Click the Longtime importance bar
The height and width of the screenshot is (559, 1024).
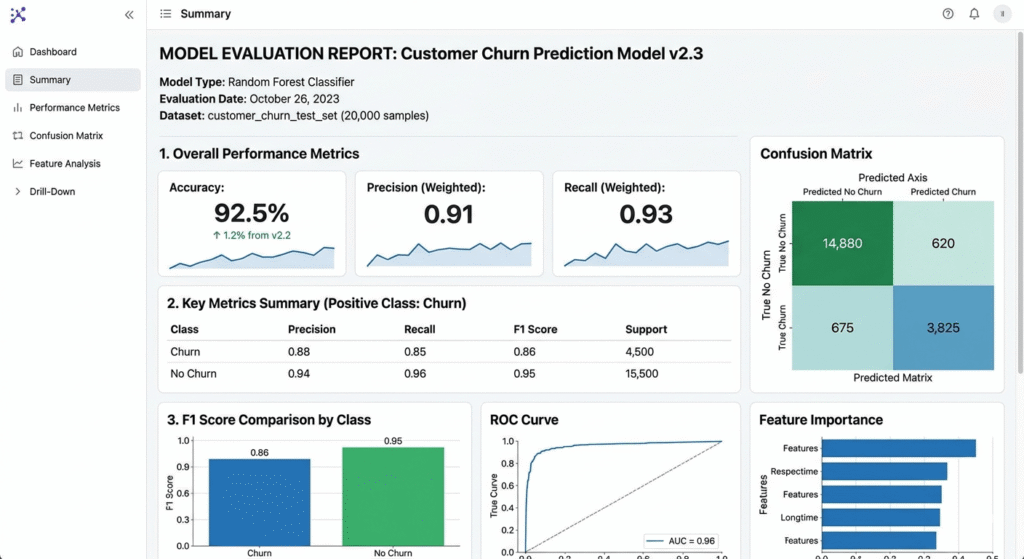881,517
